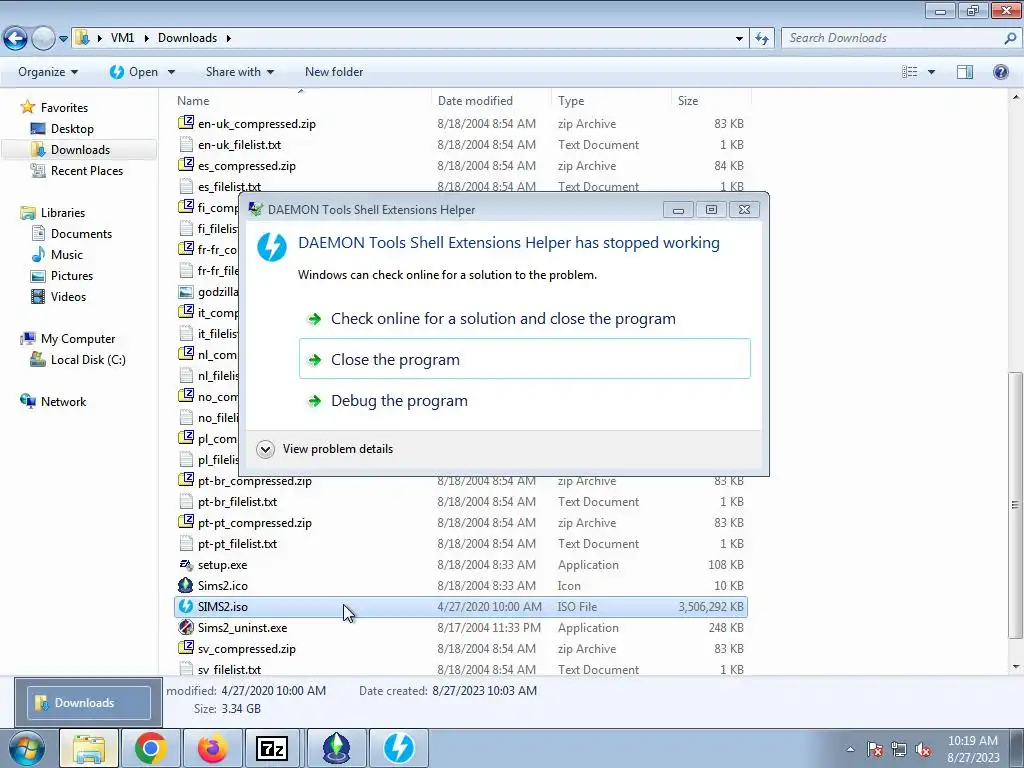Open the Share with menu
Image resolution: width=1024 pixels, height=768 pixels.
[240, 72]
